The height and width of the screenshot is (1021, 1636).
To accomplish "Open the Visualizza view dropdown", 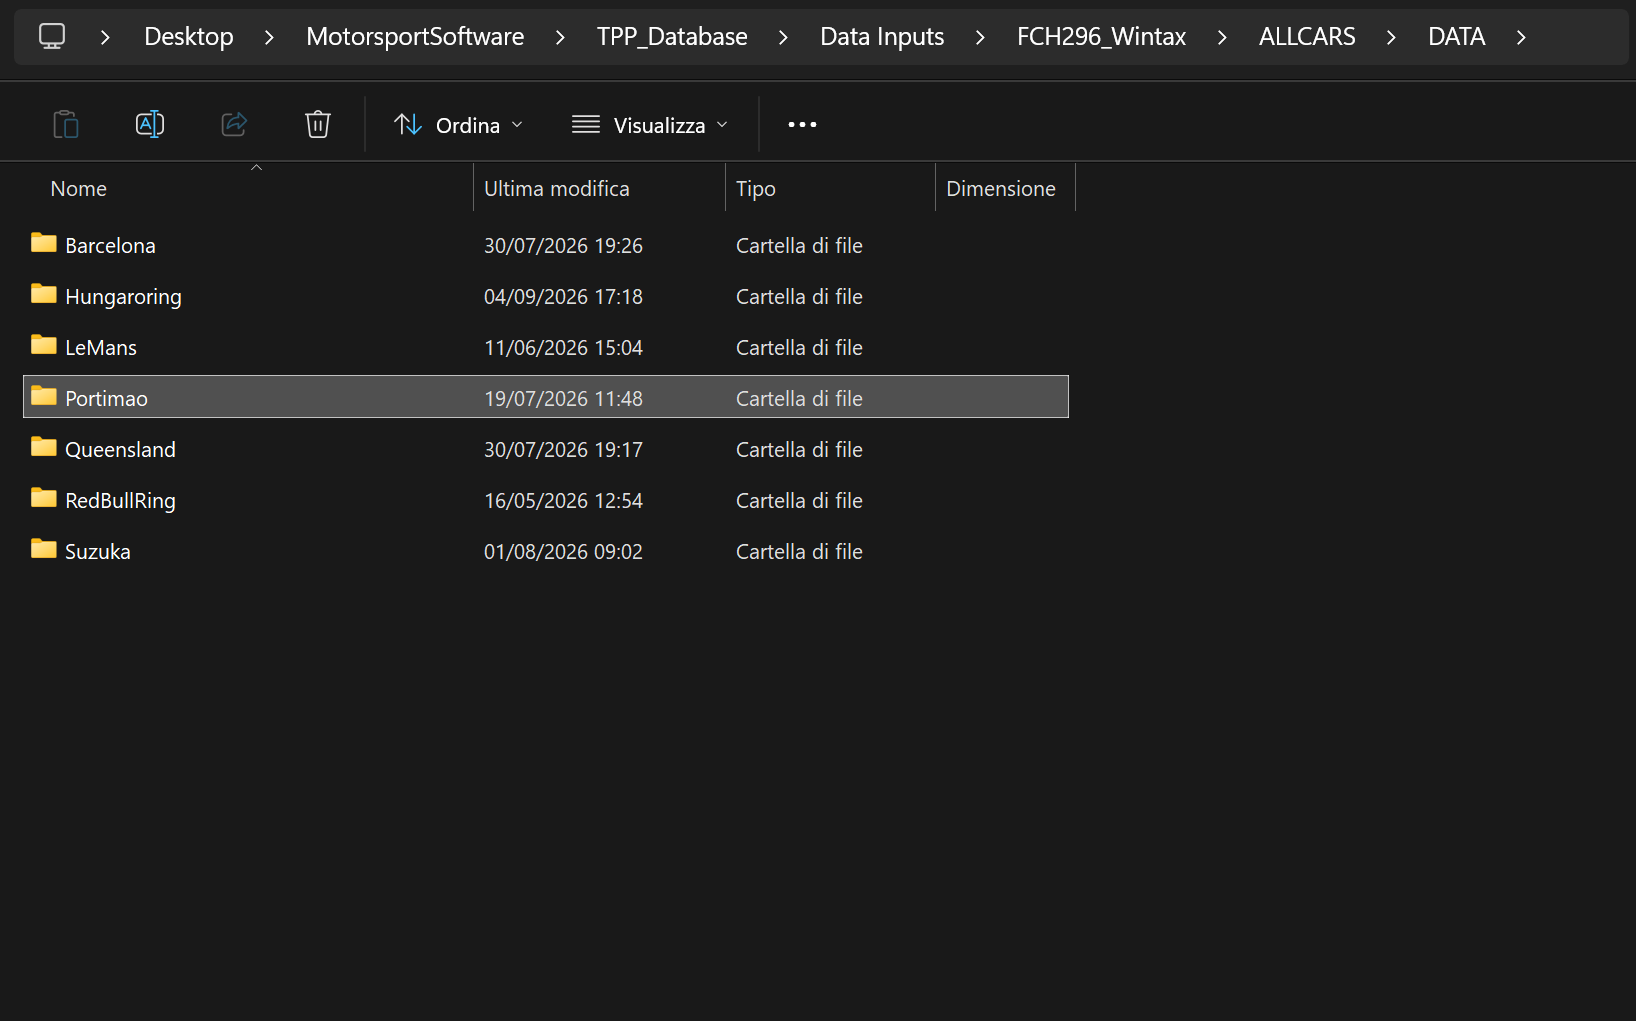I will [650, 125].
